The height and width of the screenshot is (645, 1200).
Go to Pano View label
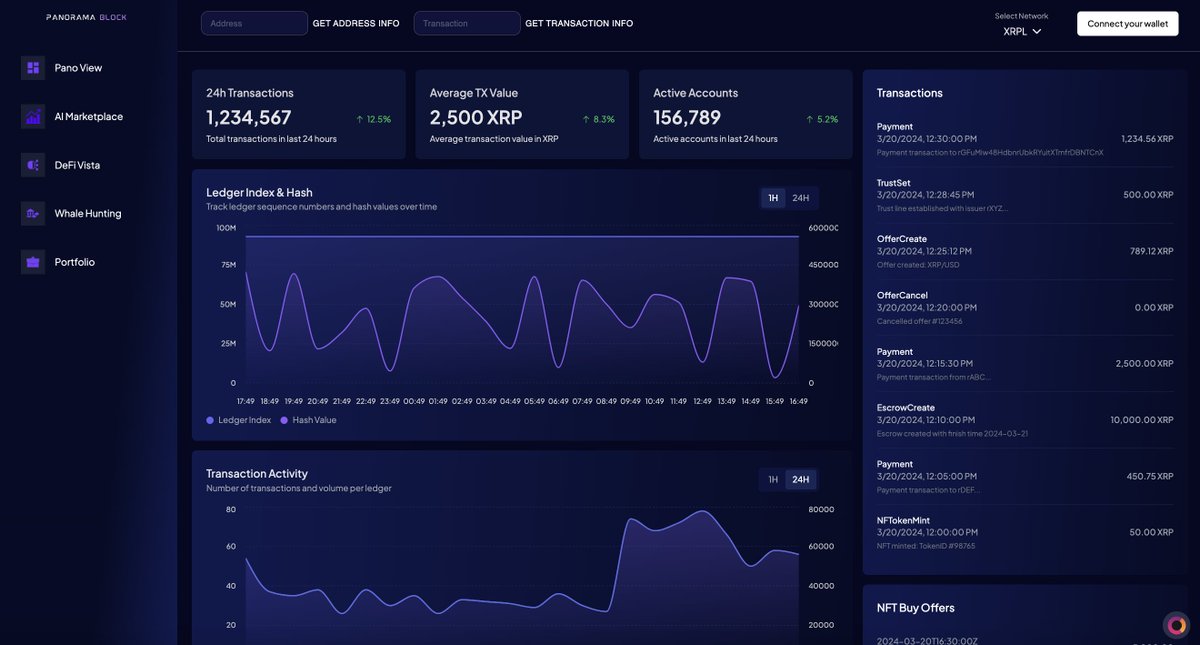(78, 68)
